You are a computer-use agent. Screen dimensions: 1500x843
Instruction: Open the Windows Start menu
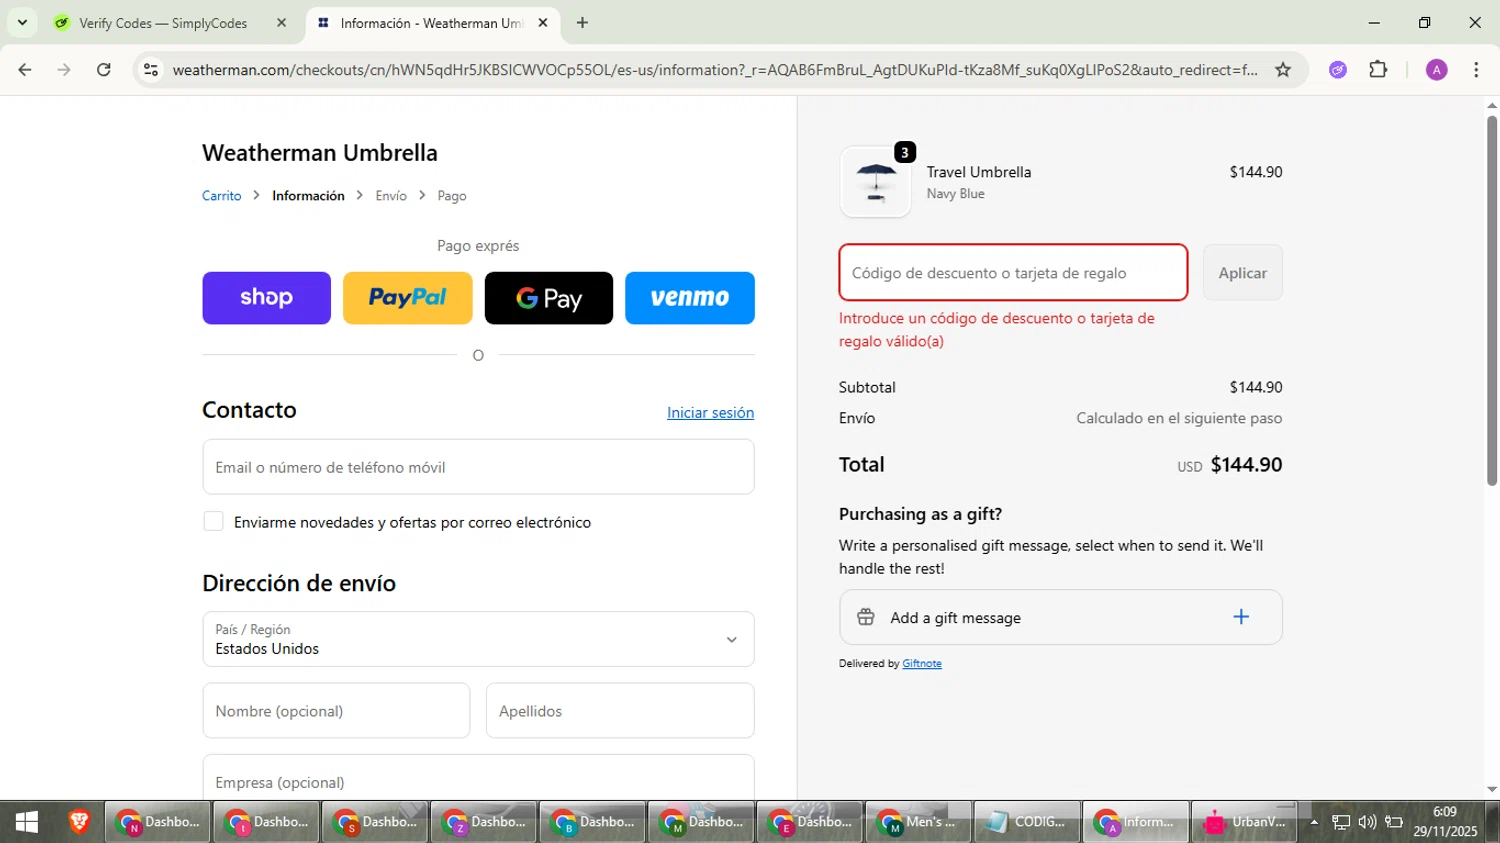click(x=27, y=822)
